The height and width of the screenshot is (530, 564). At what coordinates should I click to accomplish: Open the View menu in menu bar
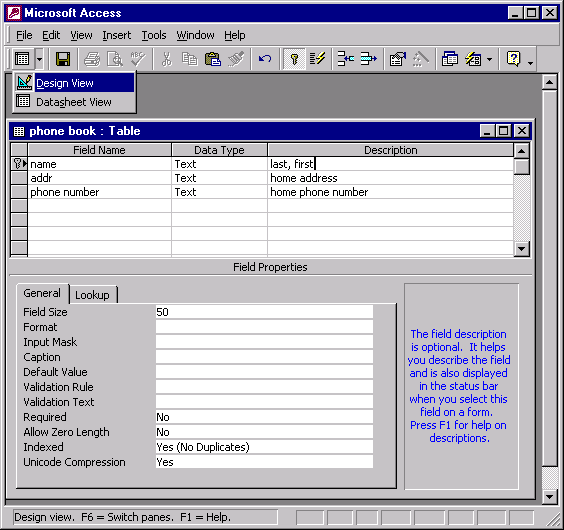click(81, 35)
